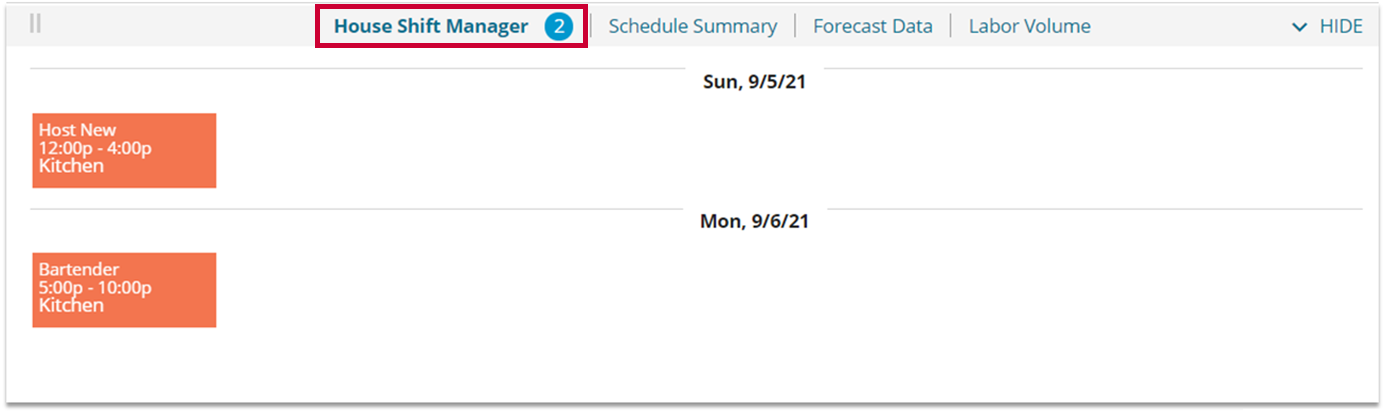Click the separator before the Labor Volume tab
1385x413 pixels.
pyautogui.click(x=951, y=27)
